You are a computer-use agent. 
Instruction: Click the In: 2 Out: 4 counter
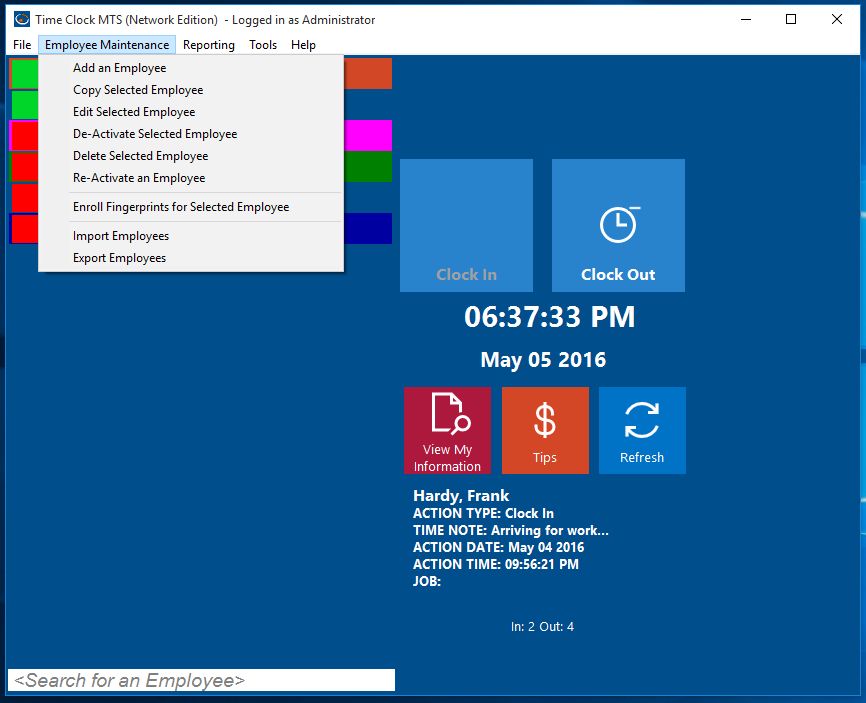click(542, 627)
